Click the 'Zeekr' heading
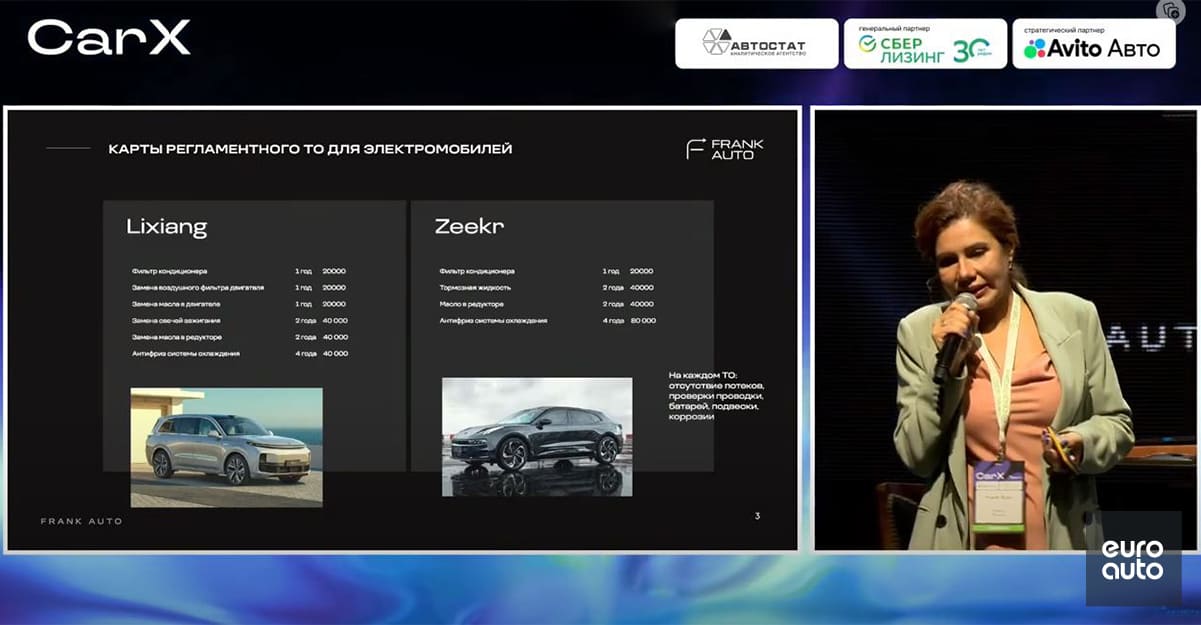 tap(469, 226)
